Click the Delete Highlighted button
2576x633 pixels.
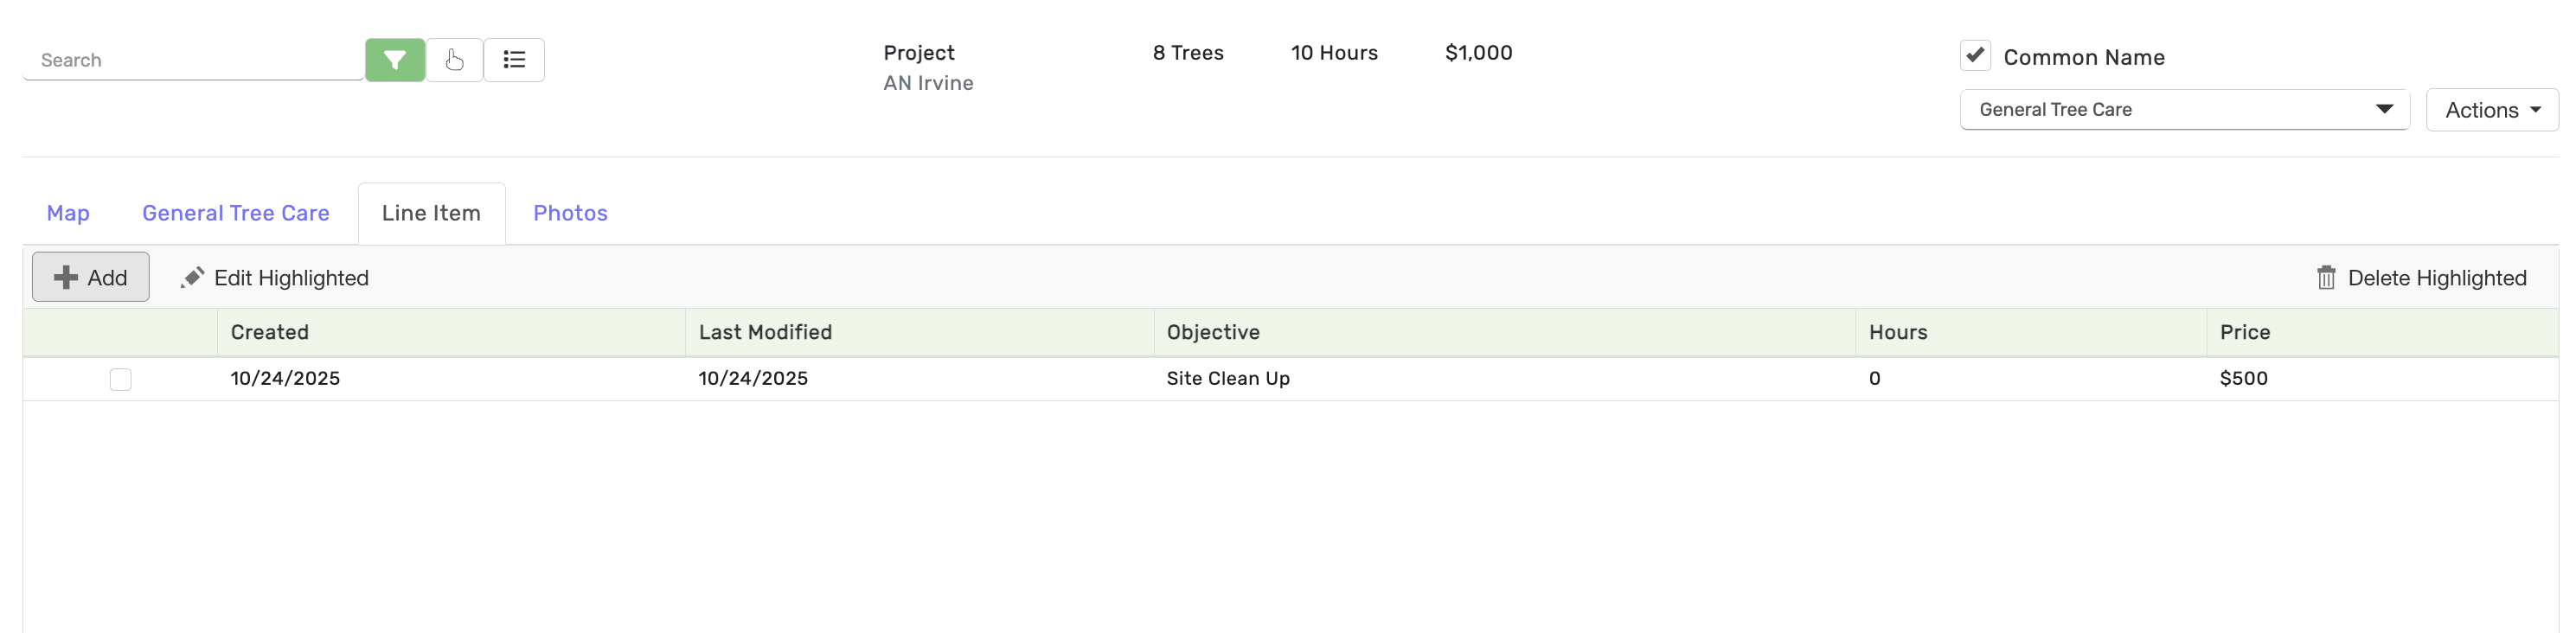pos(2436,278)
